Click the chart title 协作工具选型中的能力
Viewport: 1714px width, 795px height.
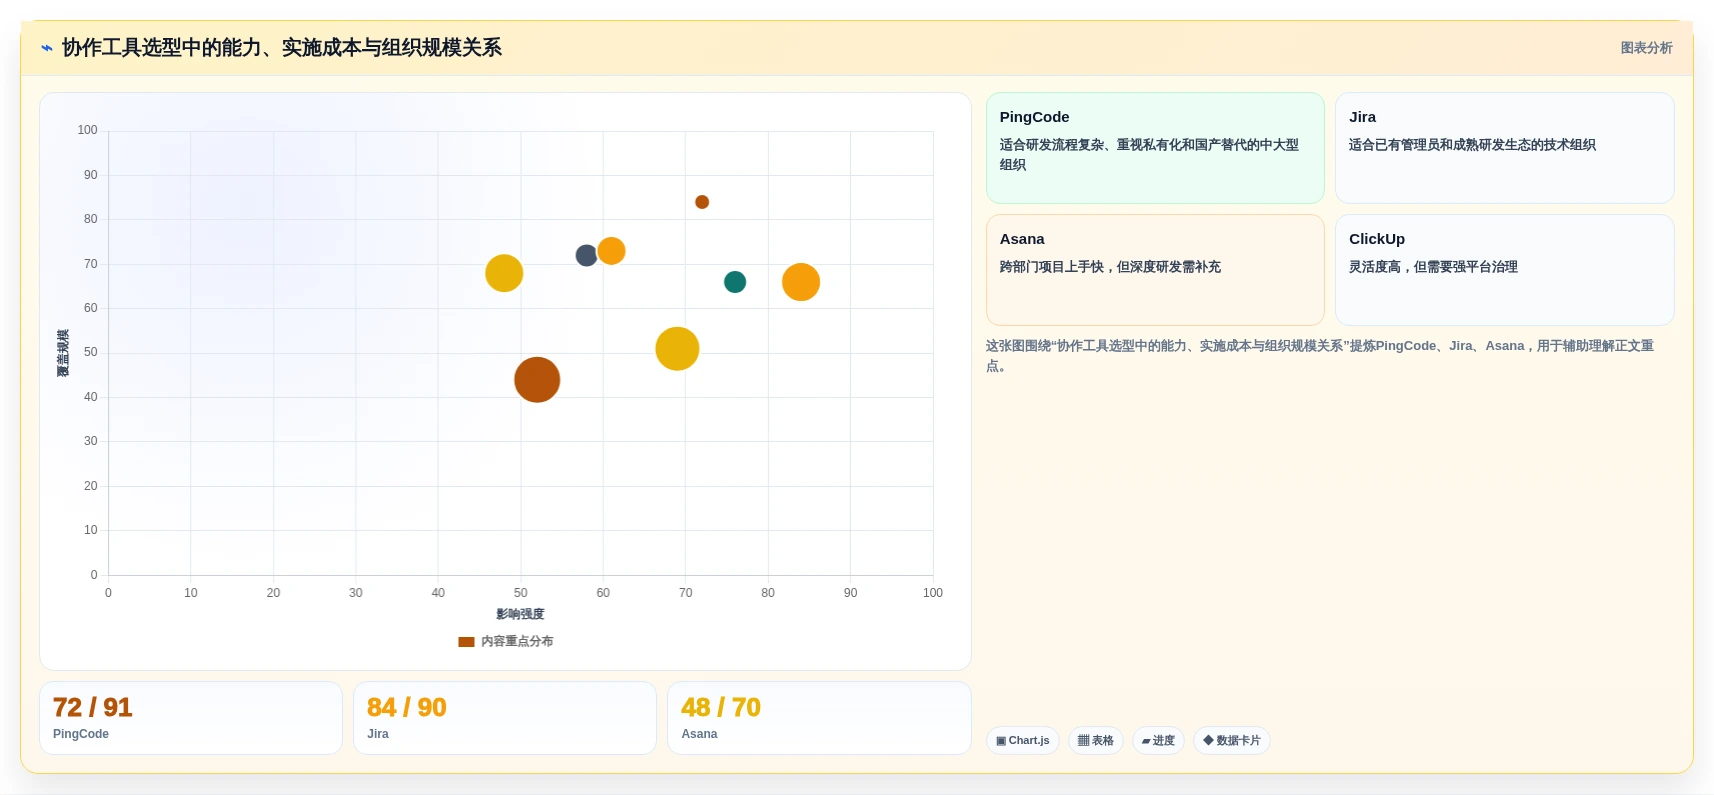[x=282, y=48]
